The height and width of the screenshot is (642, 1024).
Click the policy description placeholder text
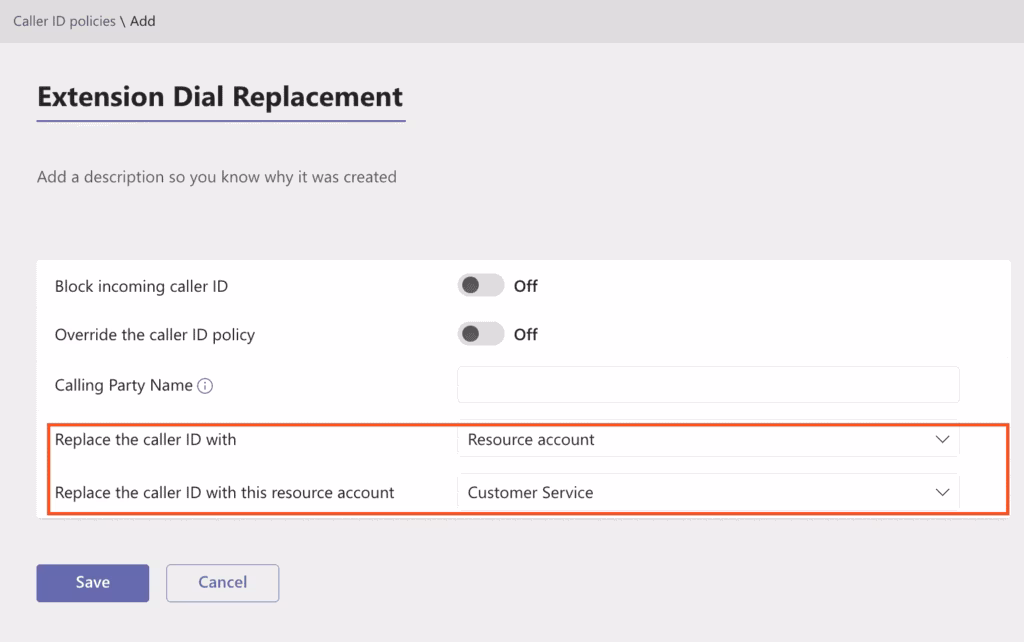pyautogui.click(x=216, y=177)
